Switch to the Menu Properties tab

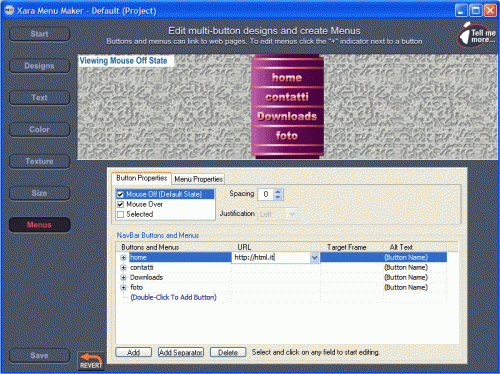(x=198, y=179)
